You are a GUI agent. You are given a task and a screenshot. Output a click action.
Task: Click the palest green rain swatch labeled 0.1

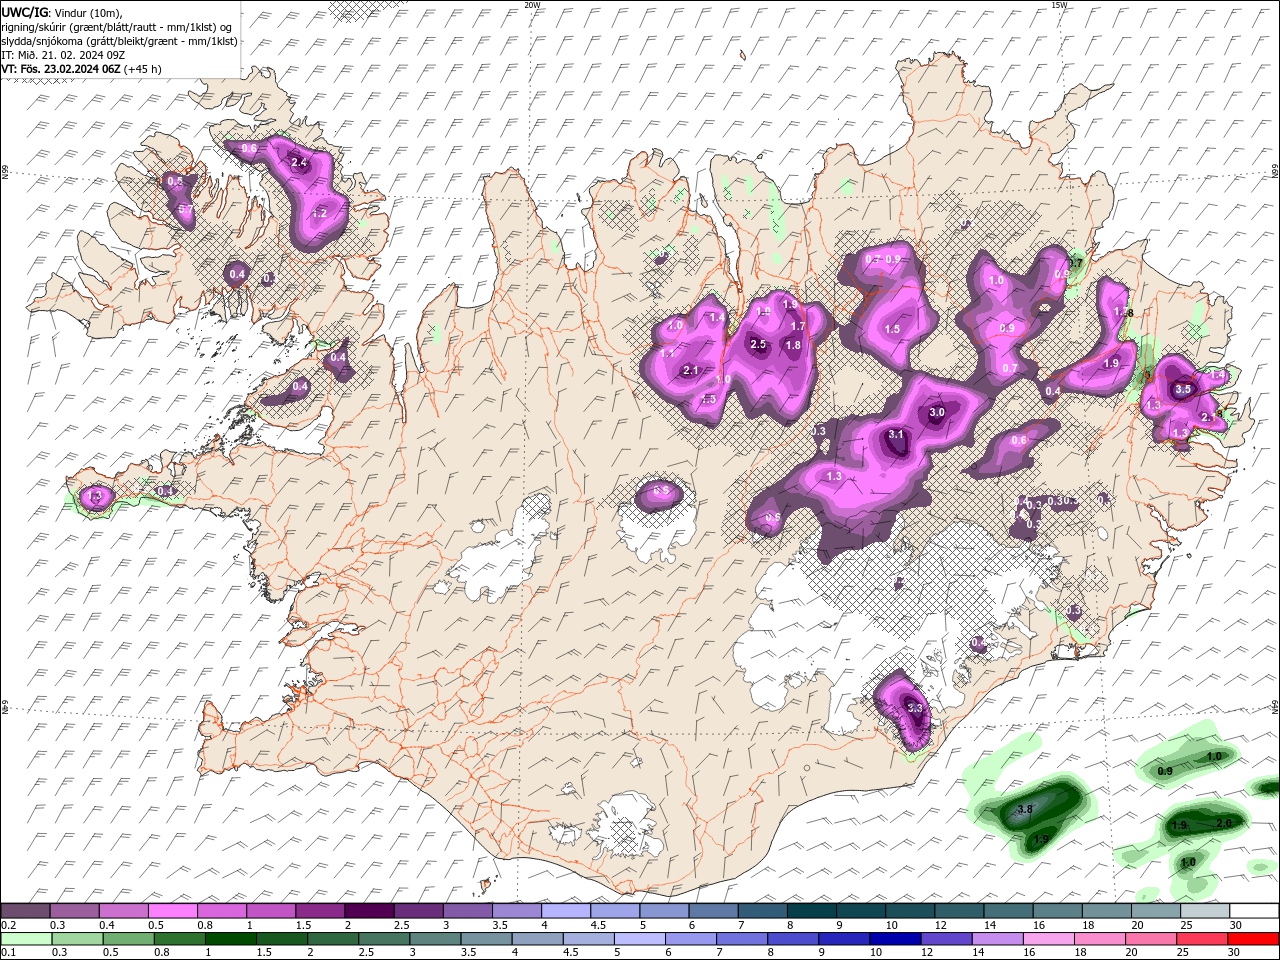click(x=26, y=938)
